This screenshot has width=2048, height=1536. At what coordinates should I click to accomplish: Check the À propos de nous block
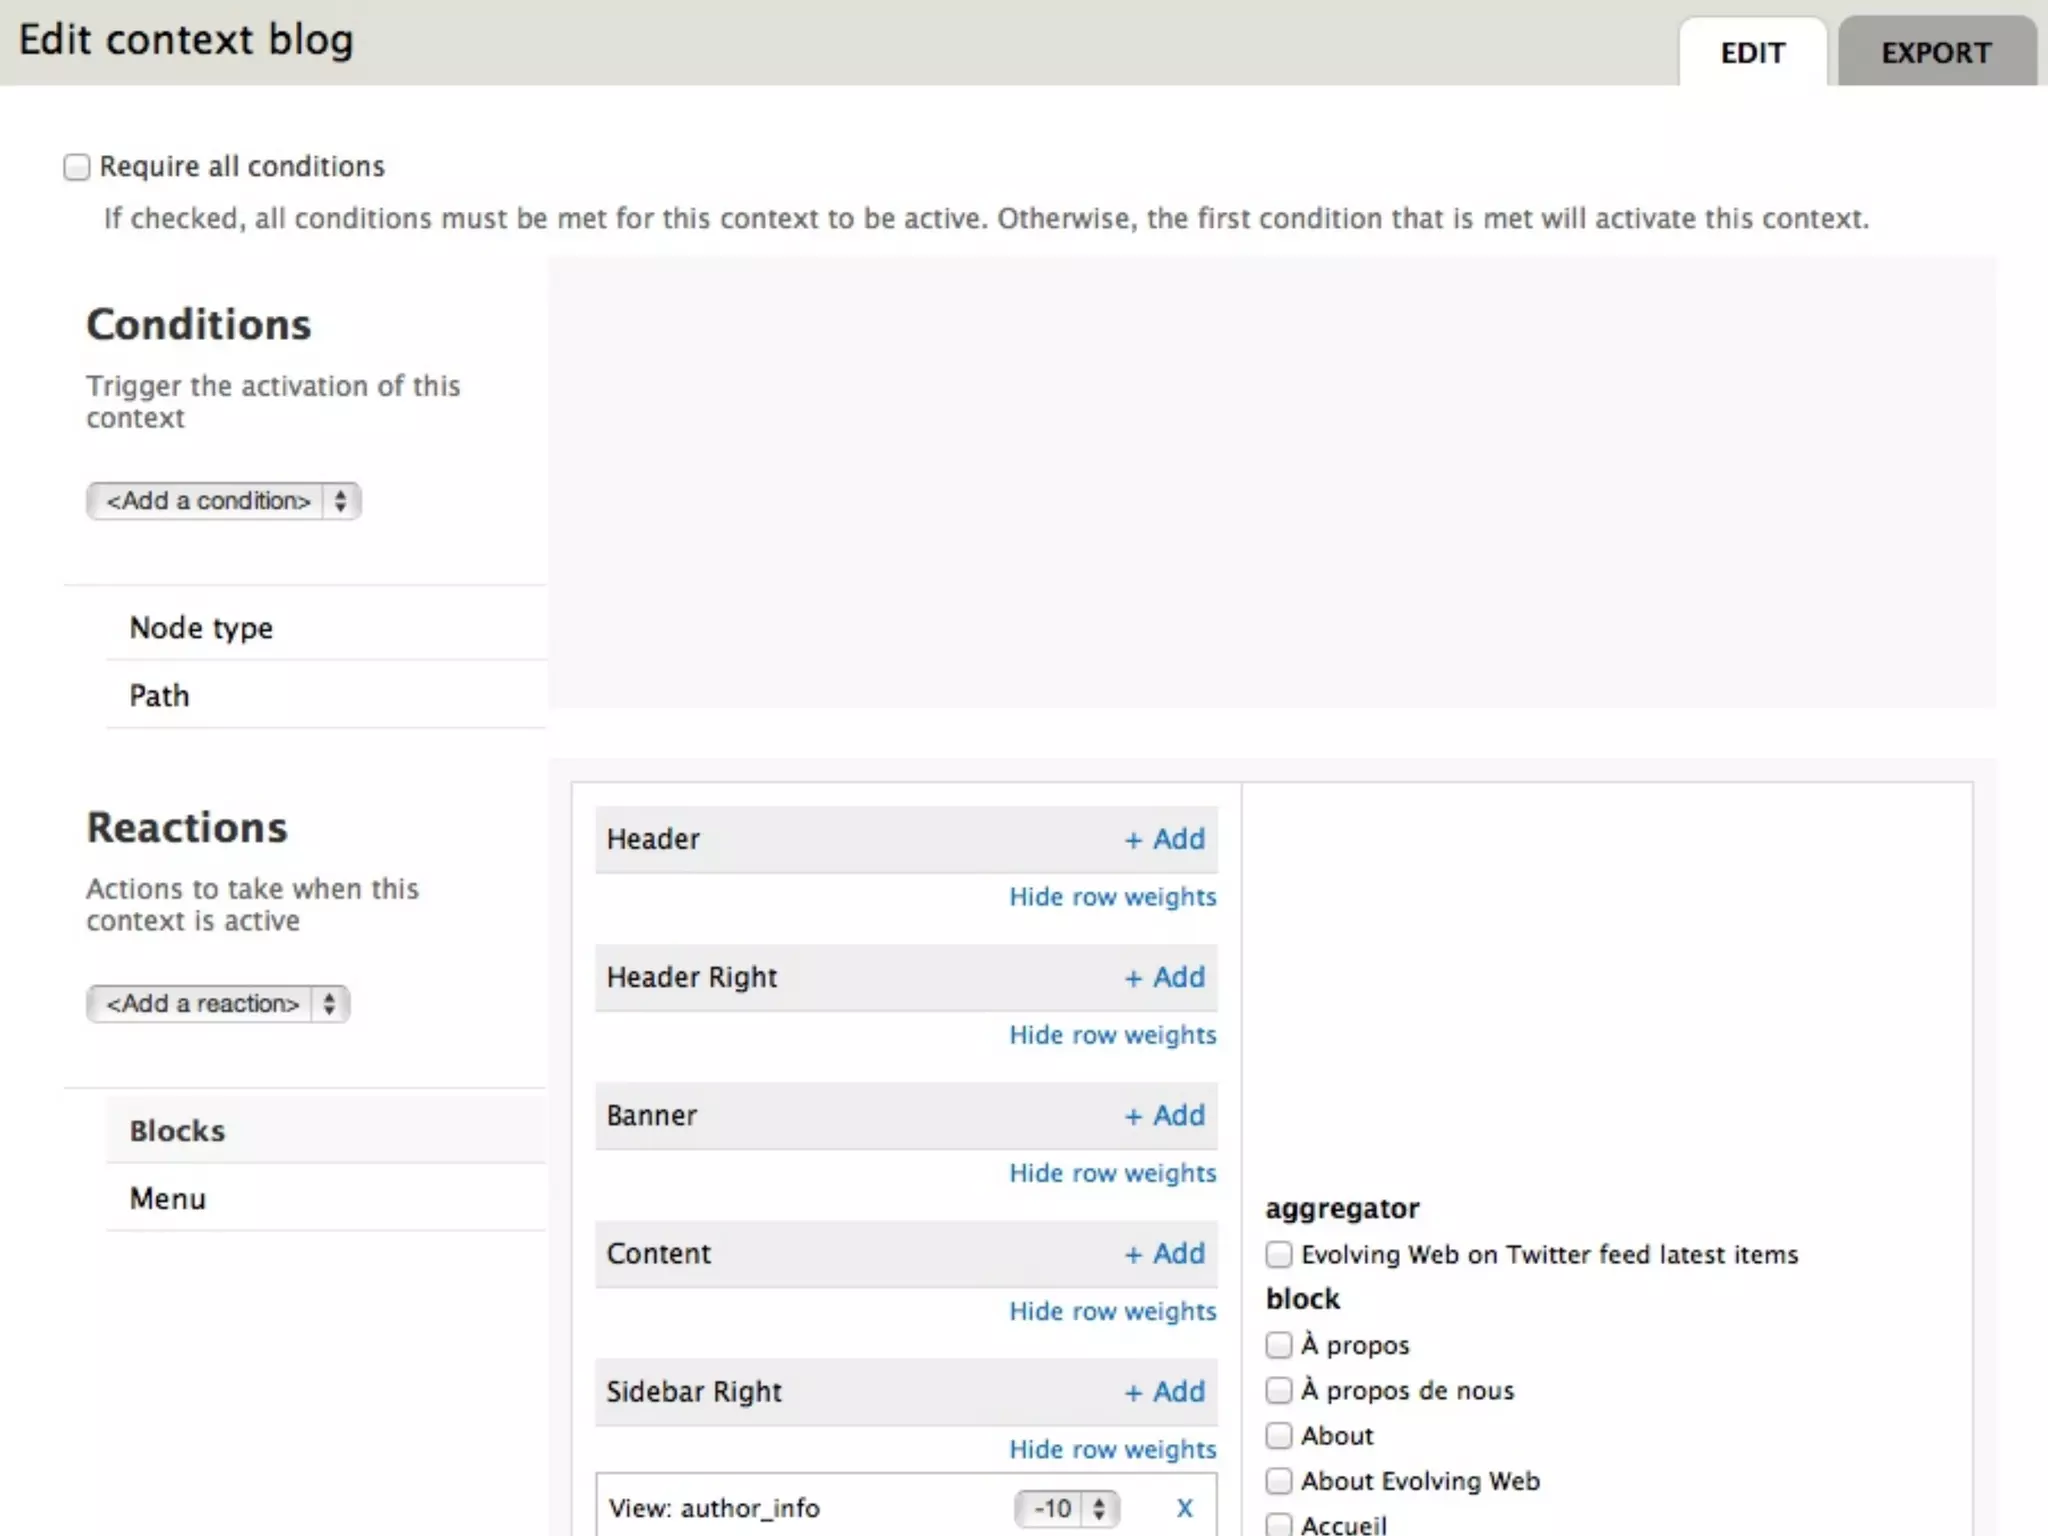coord(1279,1390)
